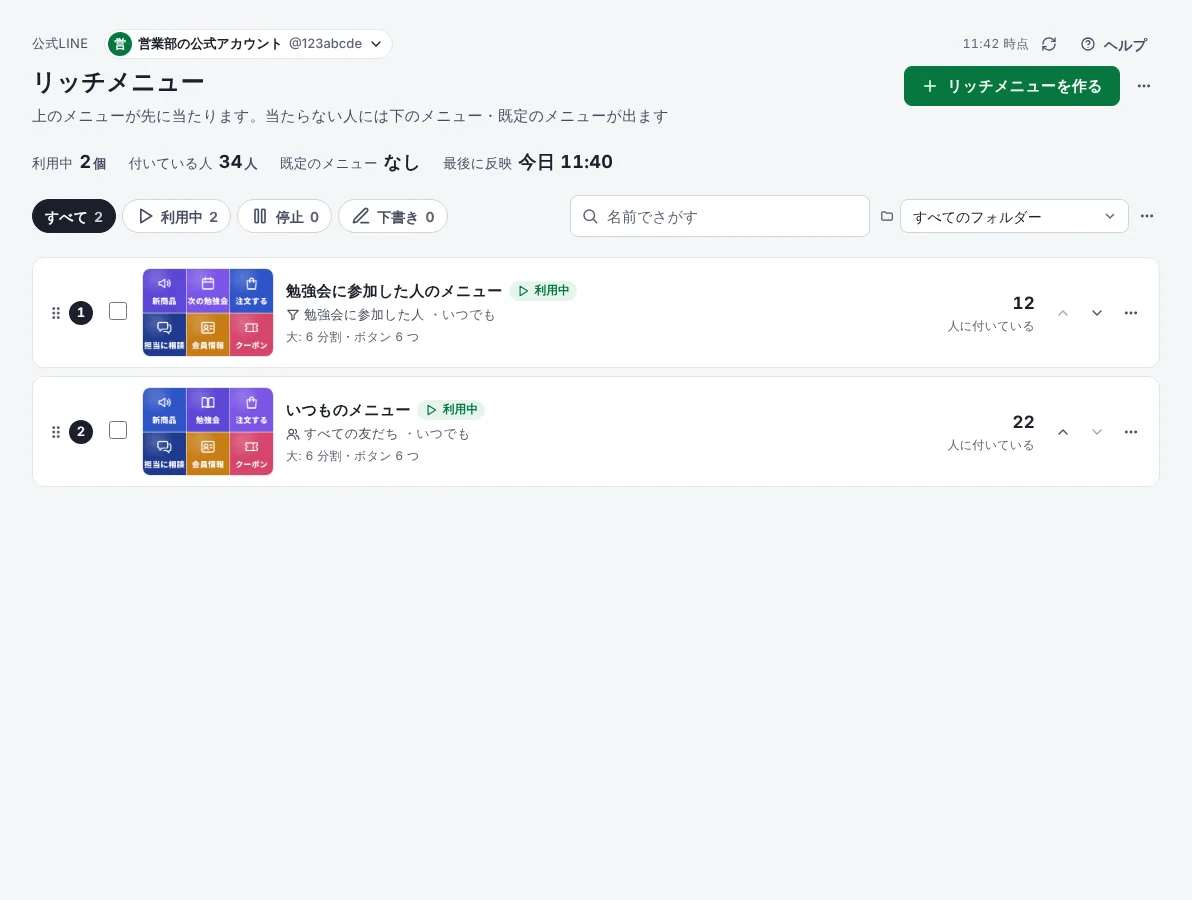Image resolution: width=1192 pixels, height=900 pixels.
Task: Click the 利用中 badge on いつものメニュー
Action: pos(451,410)
